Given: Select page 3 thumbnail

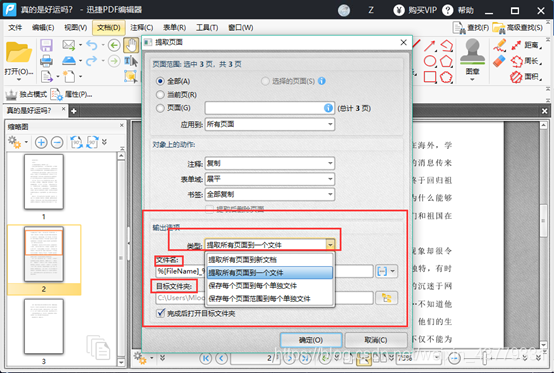Looking at the screenshot, I should point(44,327).
